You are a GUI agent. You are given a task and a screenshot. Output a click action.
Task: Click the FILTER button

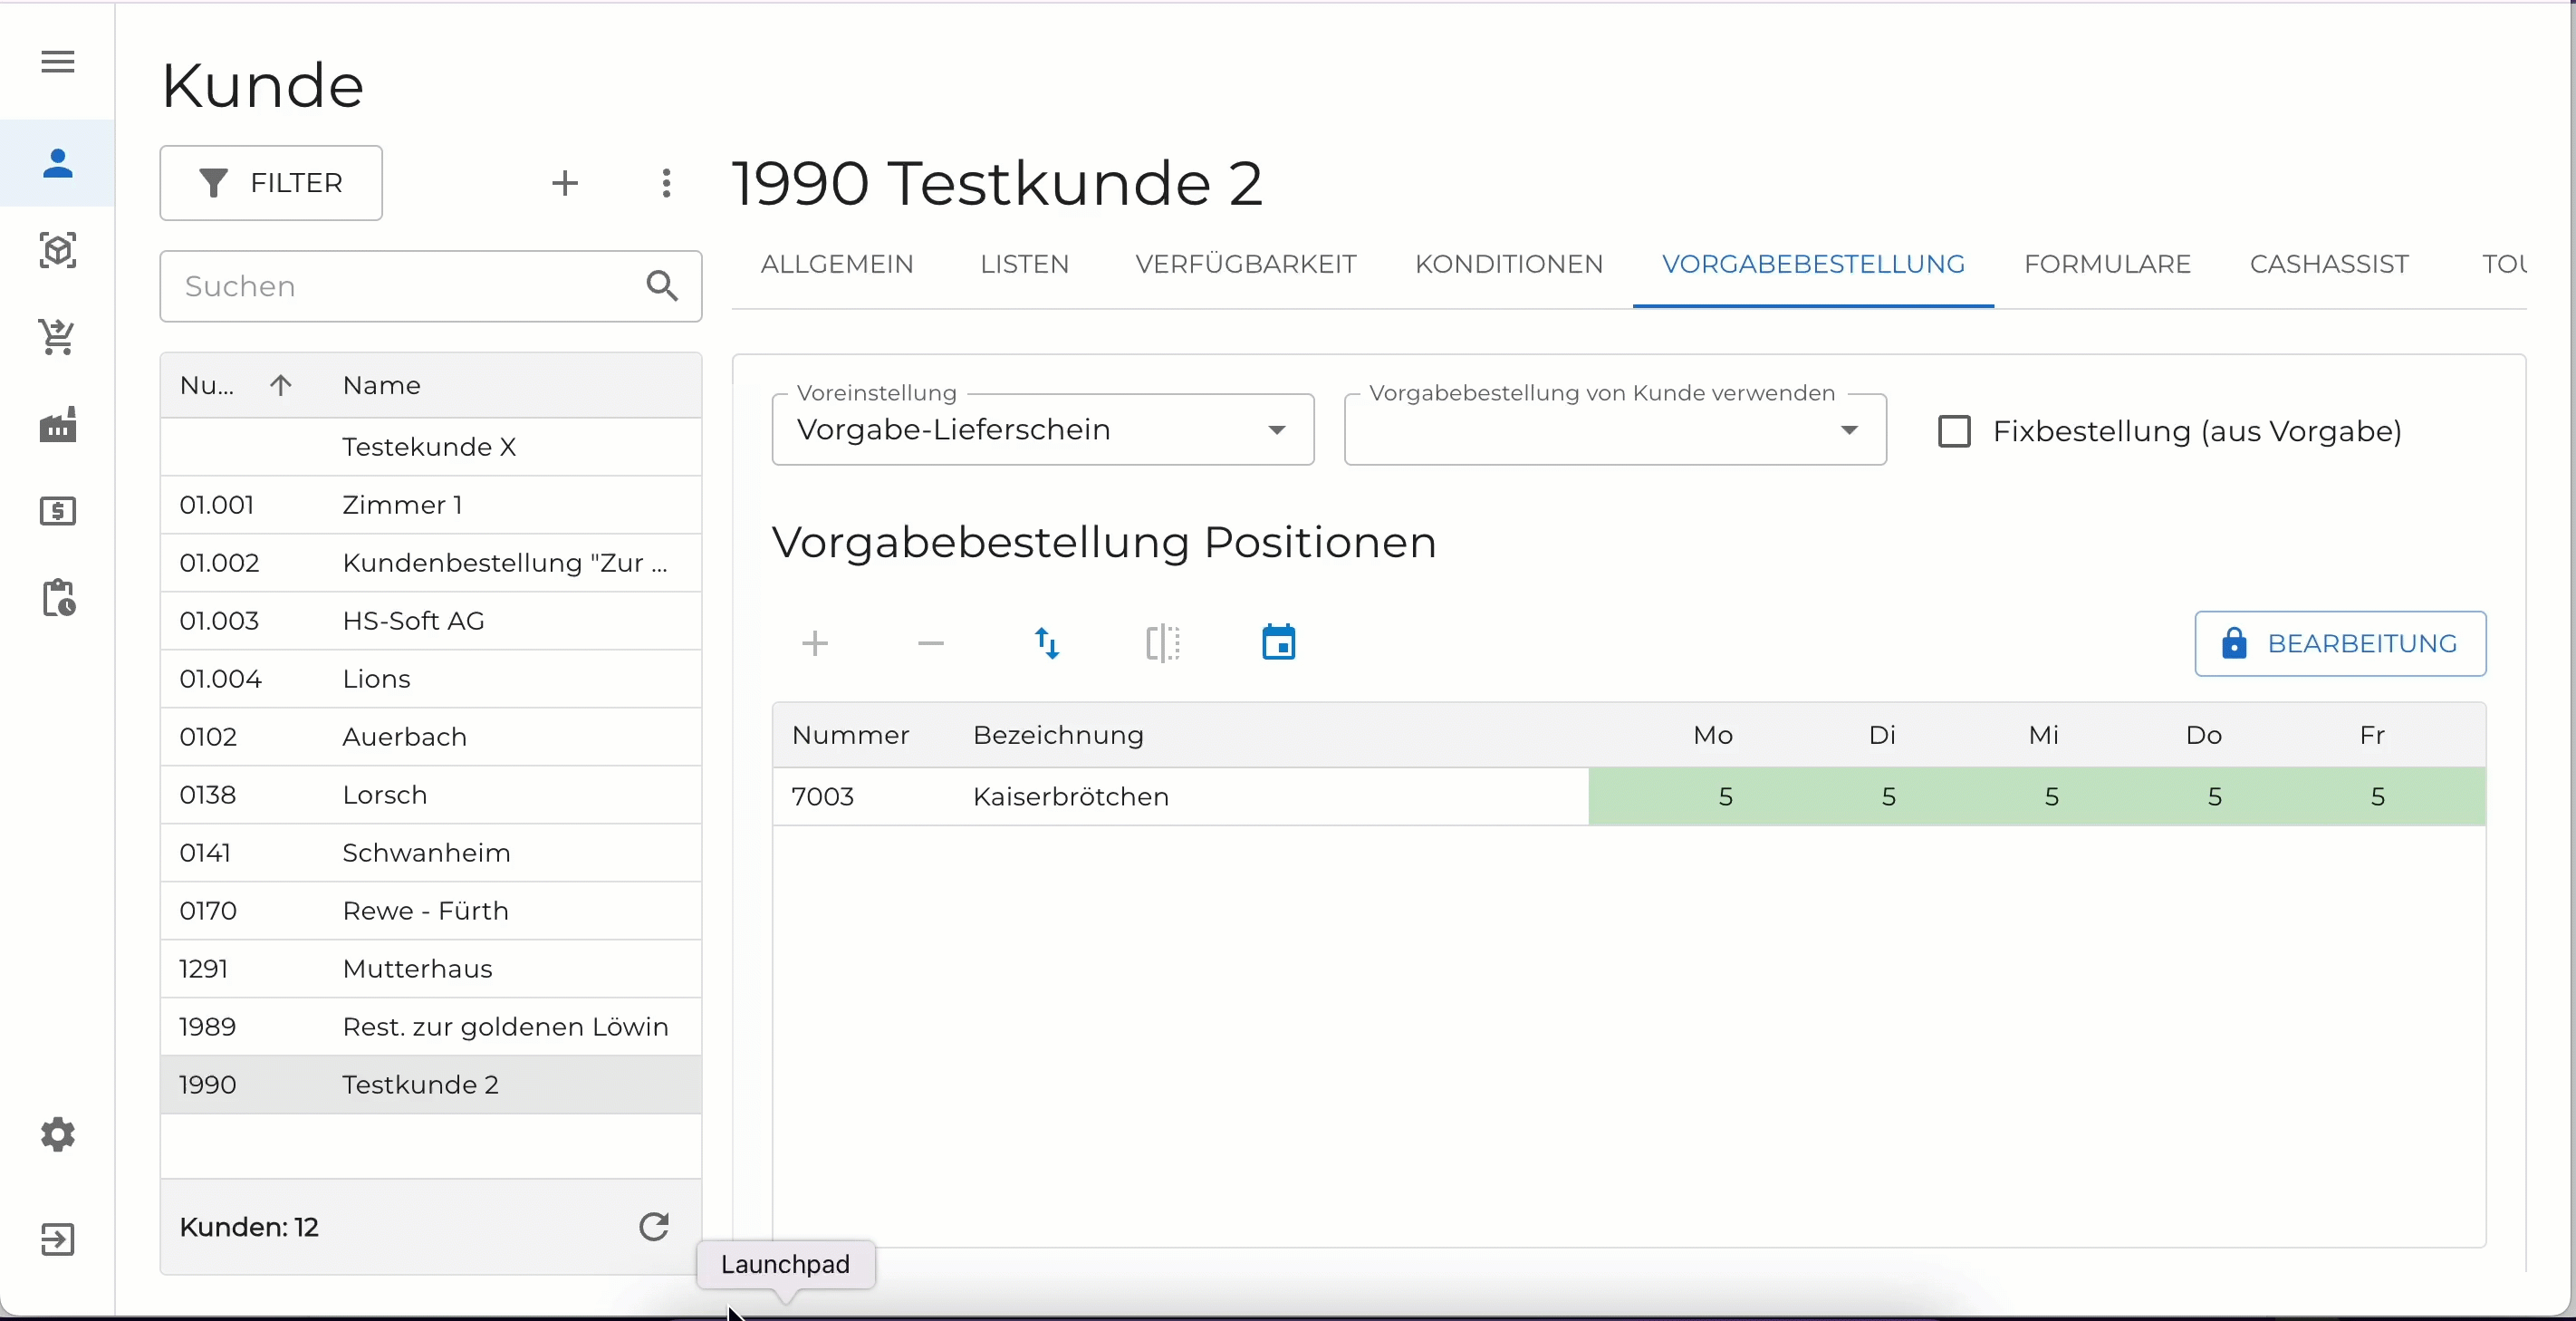271,183
